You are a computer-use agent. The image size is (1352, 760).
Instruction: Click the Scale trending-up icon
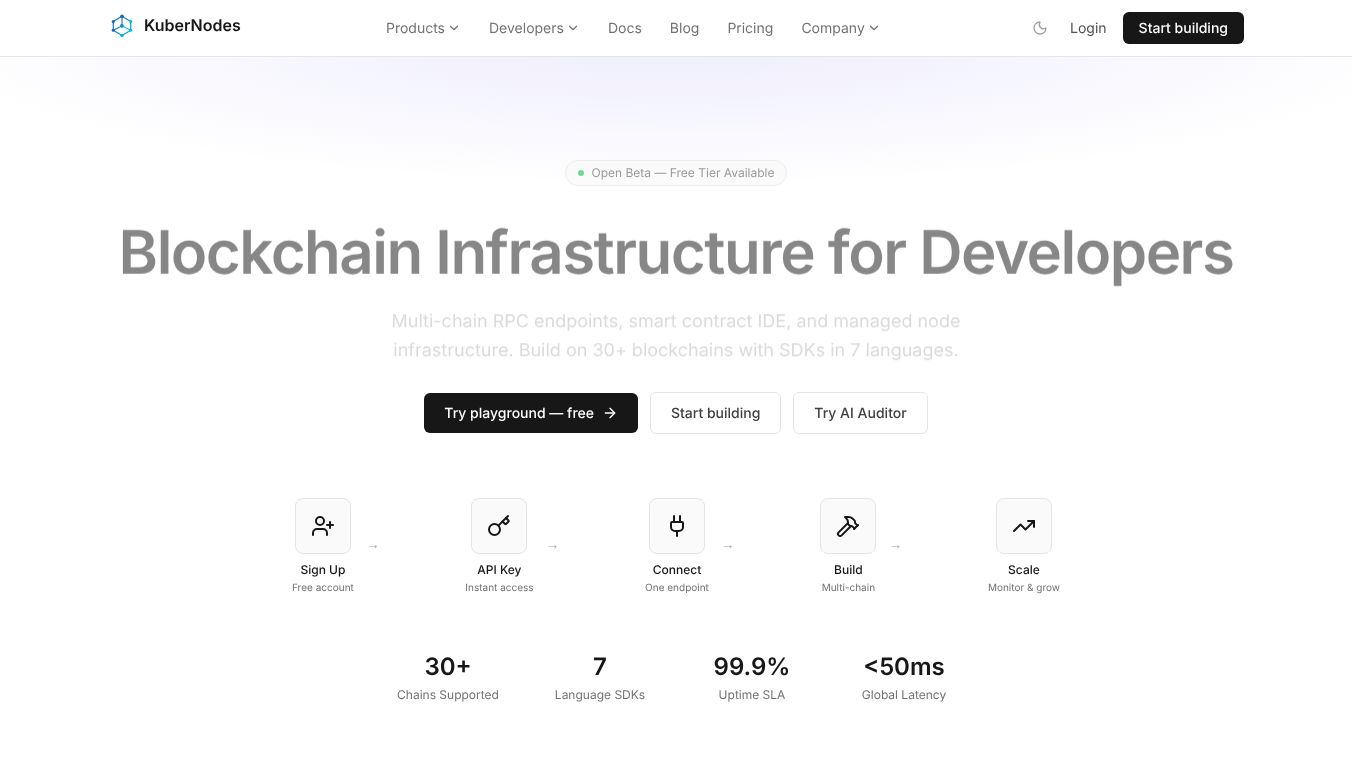pyautogui.click(x=1024, y=526)
